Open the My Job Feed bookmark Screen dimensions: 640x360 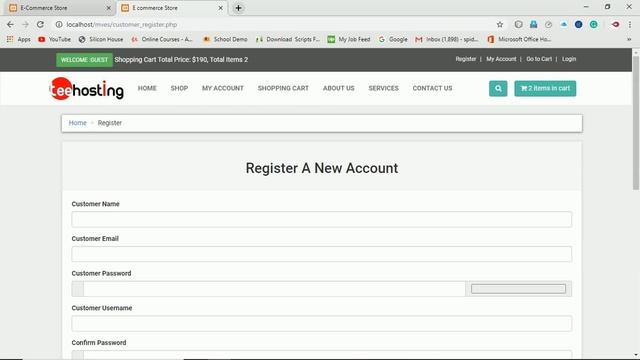[349, 39]
